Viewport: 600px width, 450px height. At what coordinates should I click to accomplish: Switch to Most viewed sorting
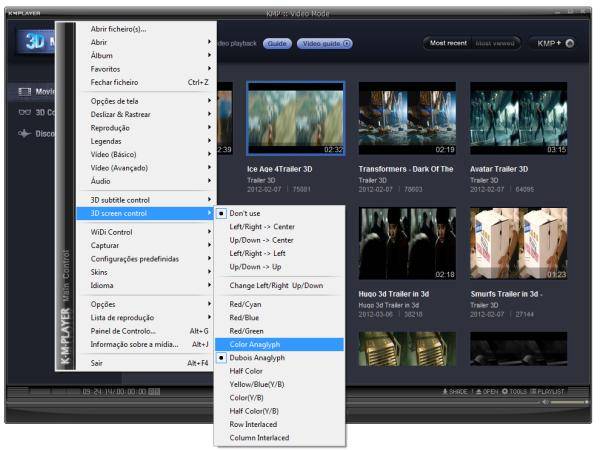point(495,43)
